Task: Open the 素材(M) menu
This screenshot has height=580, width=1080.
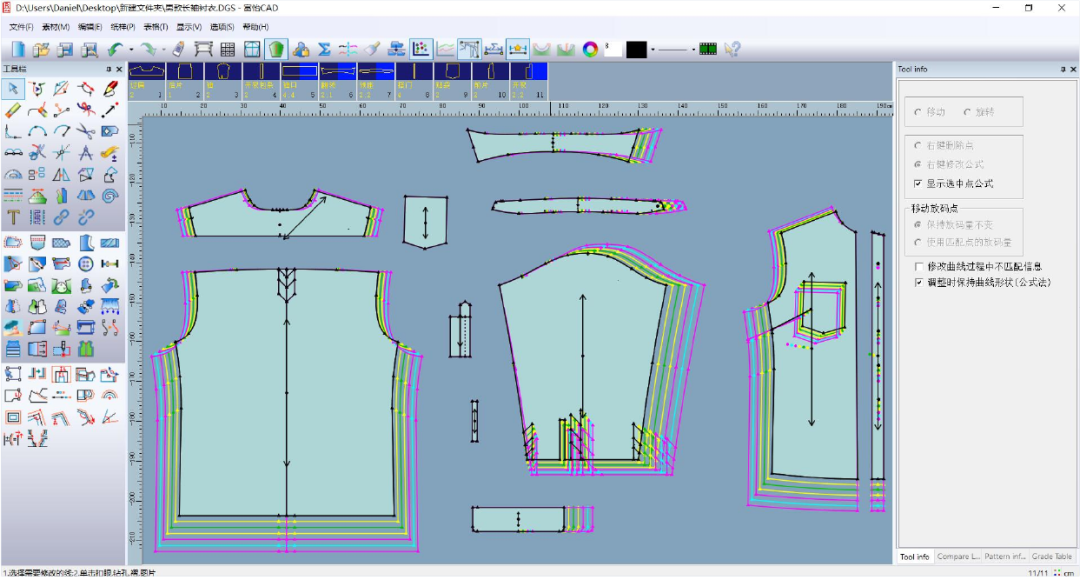Action: pyautogui.click(x=56, y=27)
